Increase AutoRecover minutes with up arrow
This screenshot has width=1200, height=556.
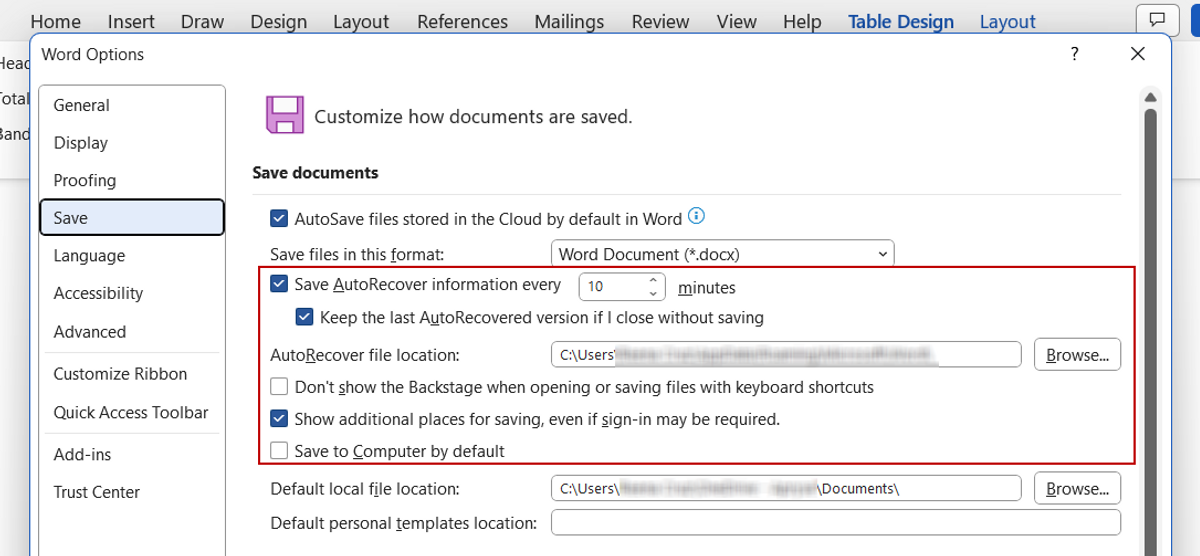(654, 280)
